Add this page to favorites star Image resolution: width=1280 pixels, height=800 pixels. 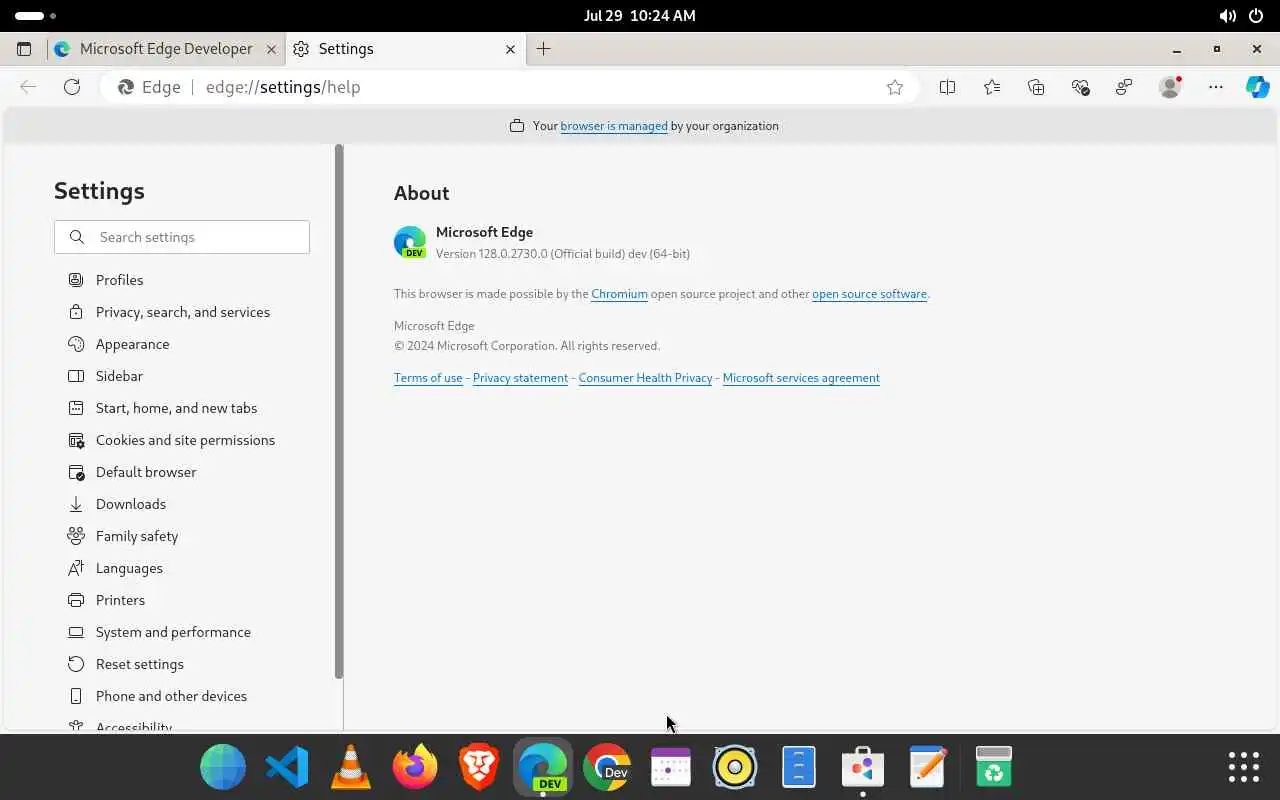point(895,87)
